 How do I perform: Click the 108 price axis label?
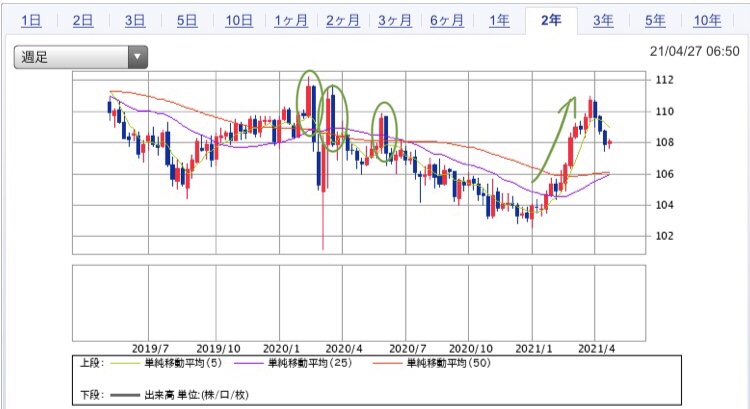[x=664, y=143]
